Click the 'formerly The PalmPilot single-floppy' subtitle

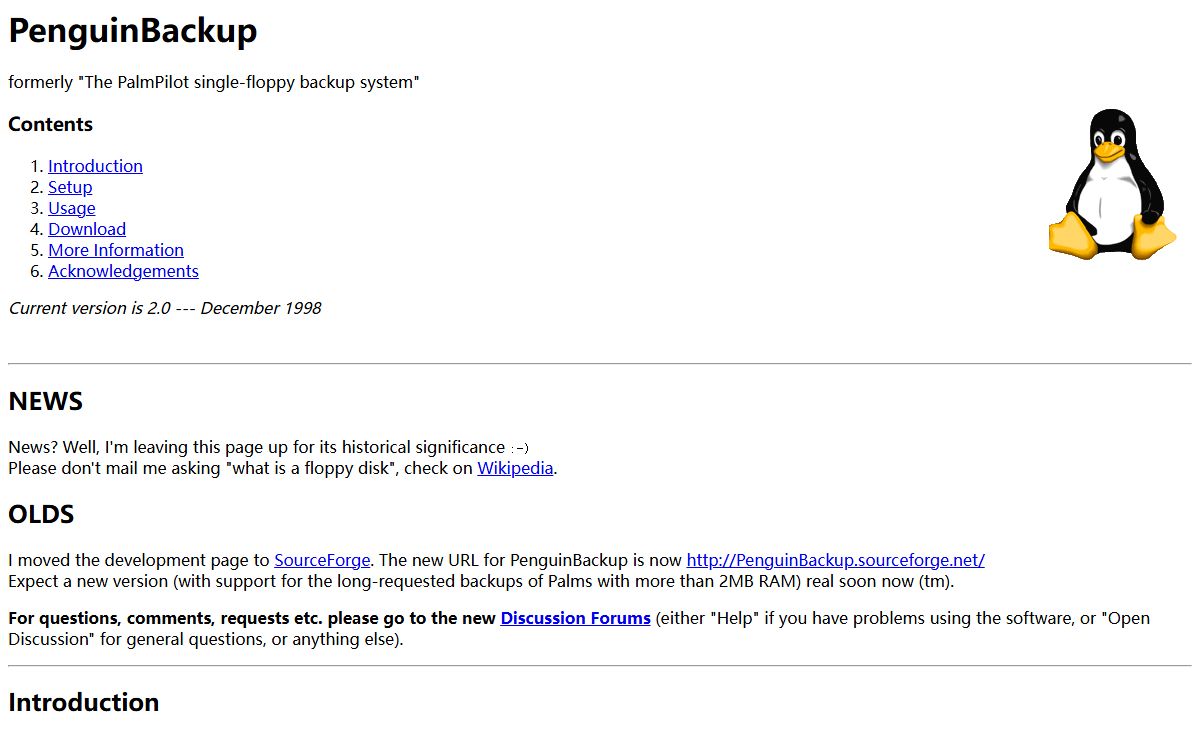[214, 82]
